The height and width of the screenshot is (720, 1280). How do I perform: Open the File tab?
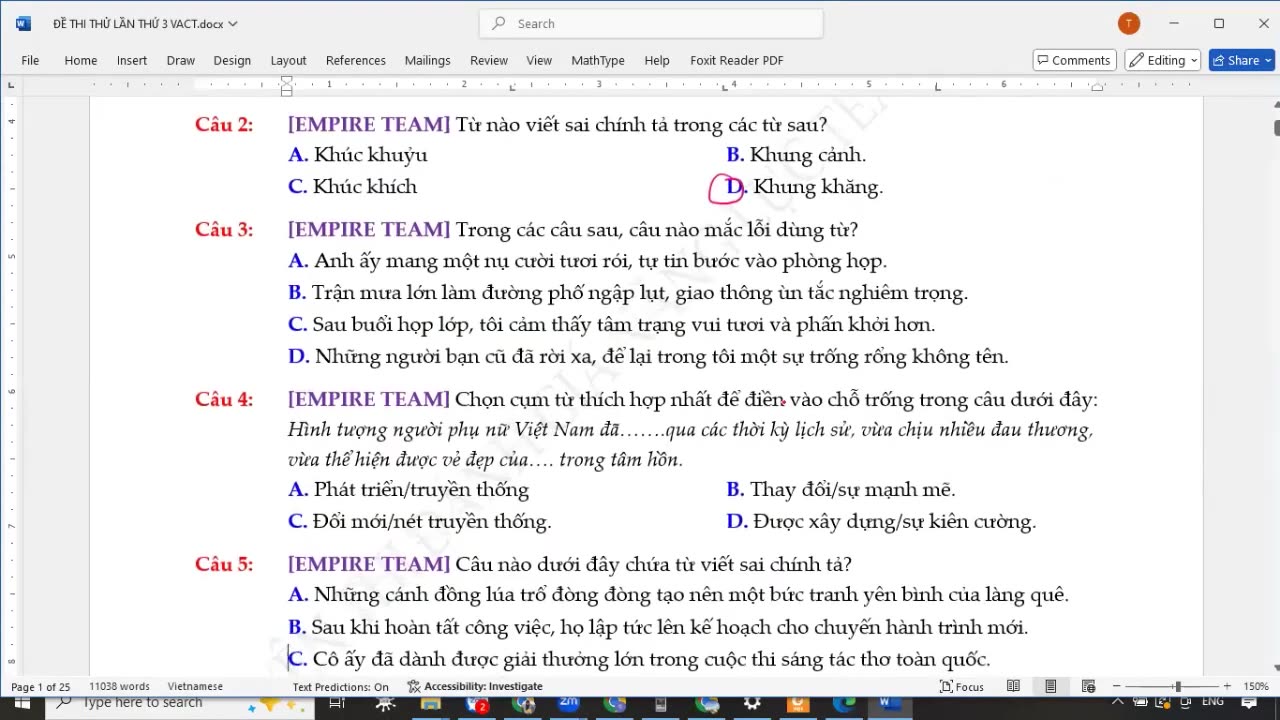30,60
